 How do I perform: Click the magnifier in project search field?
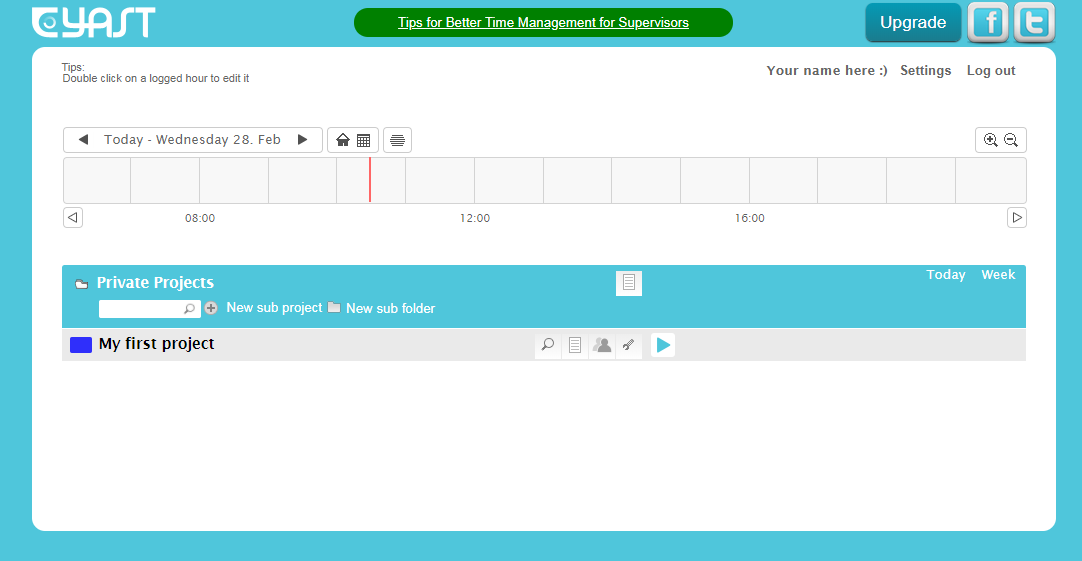click(189, 309)
